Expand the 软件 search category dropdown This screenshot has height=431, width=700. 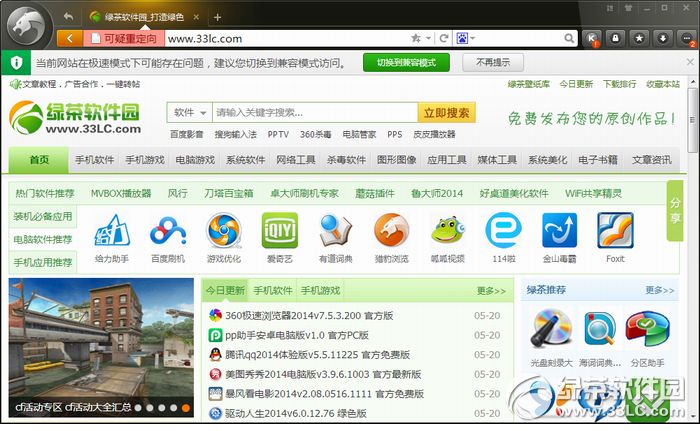(189, 113)
